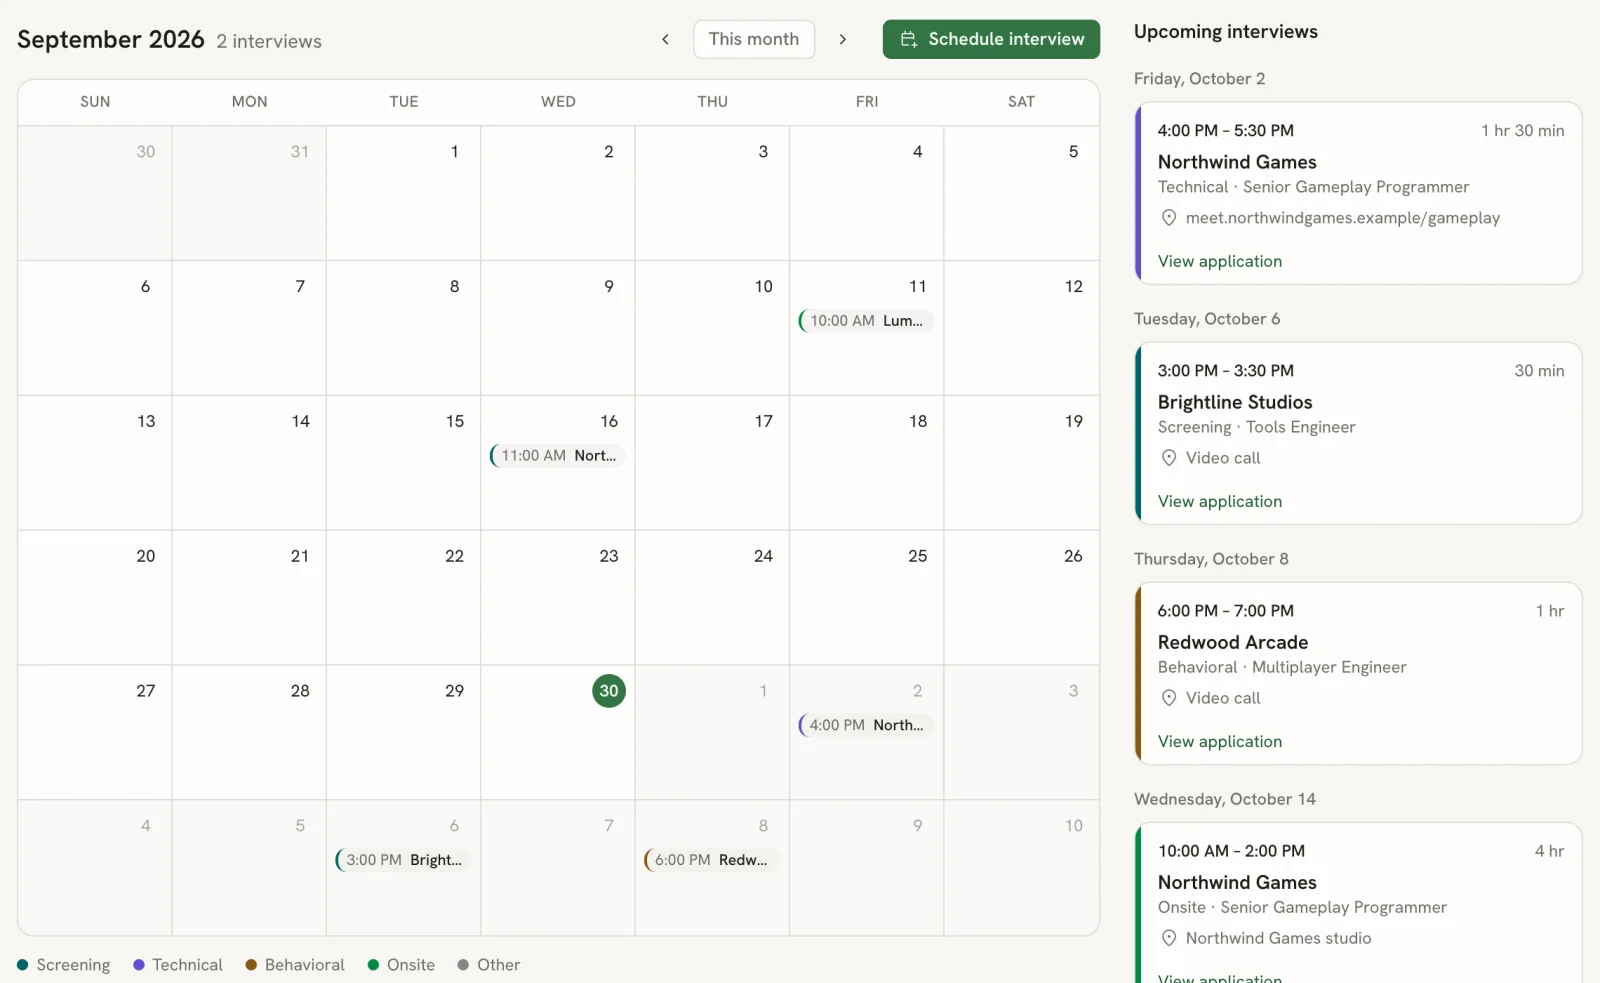Click the Upcoming interviews heading

pos(1226,32)
